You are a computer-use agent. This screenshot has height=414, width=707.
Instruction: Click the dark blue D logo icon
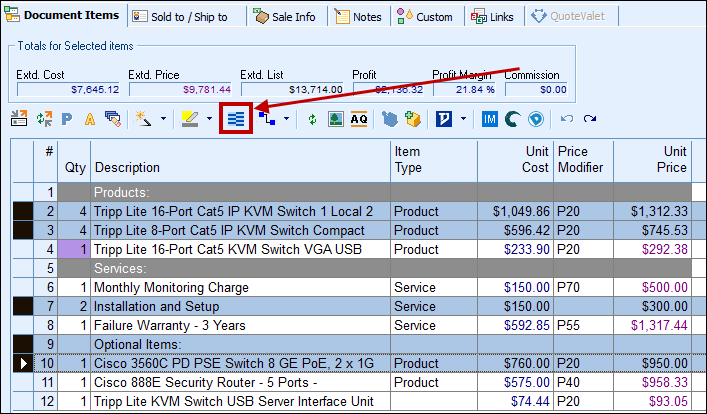pos(444,119)
